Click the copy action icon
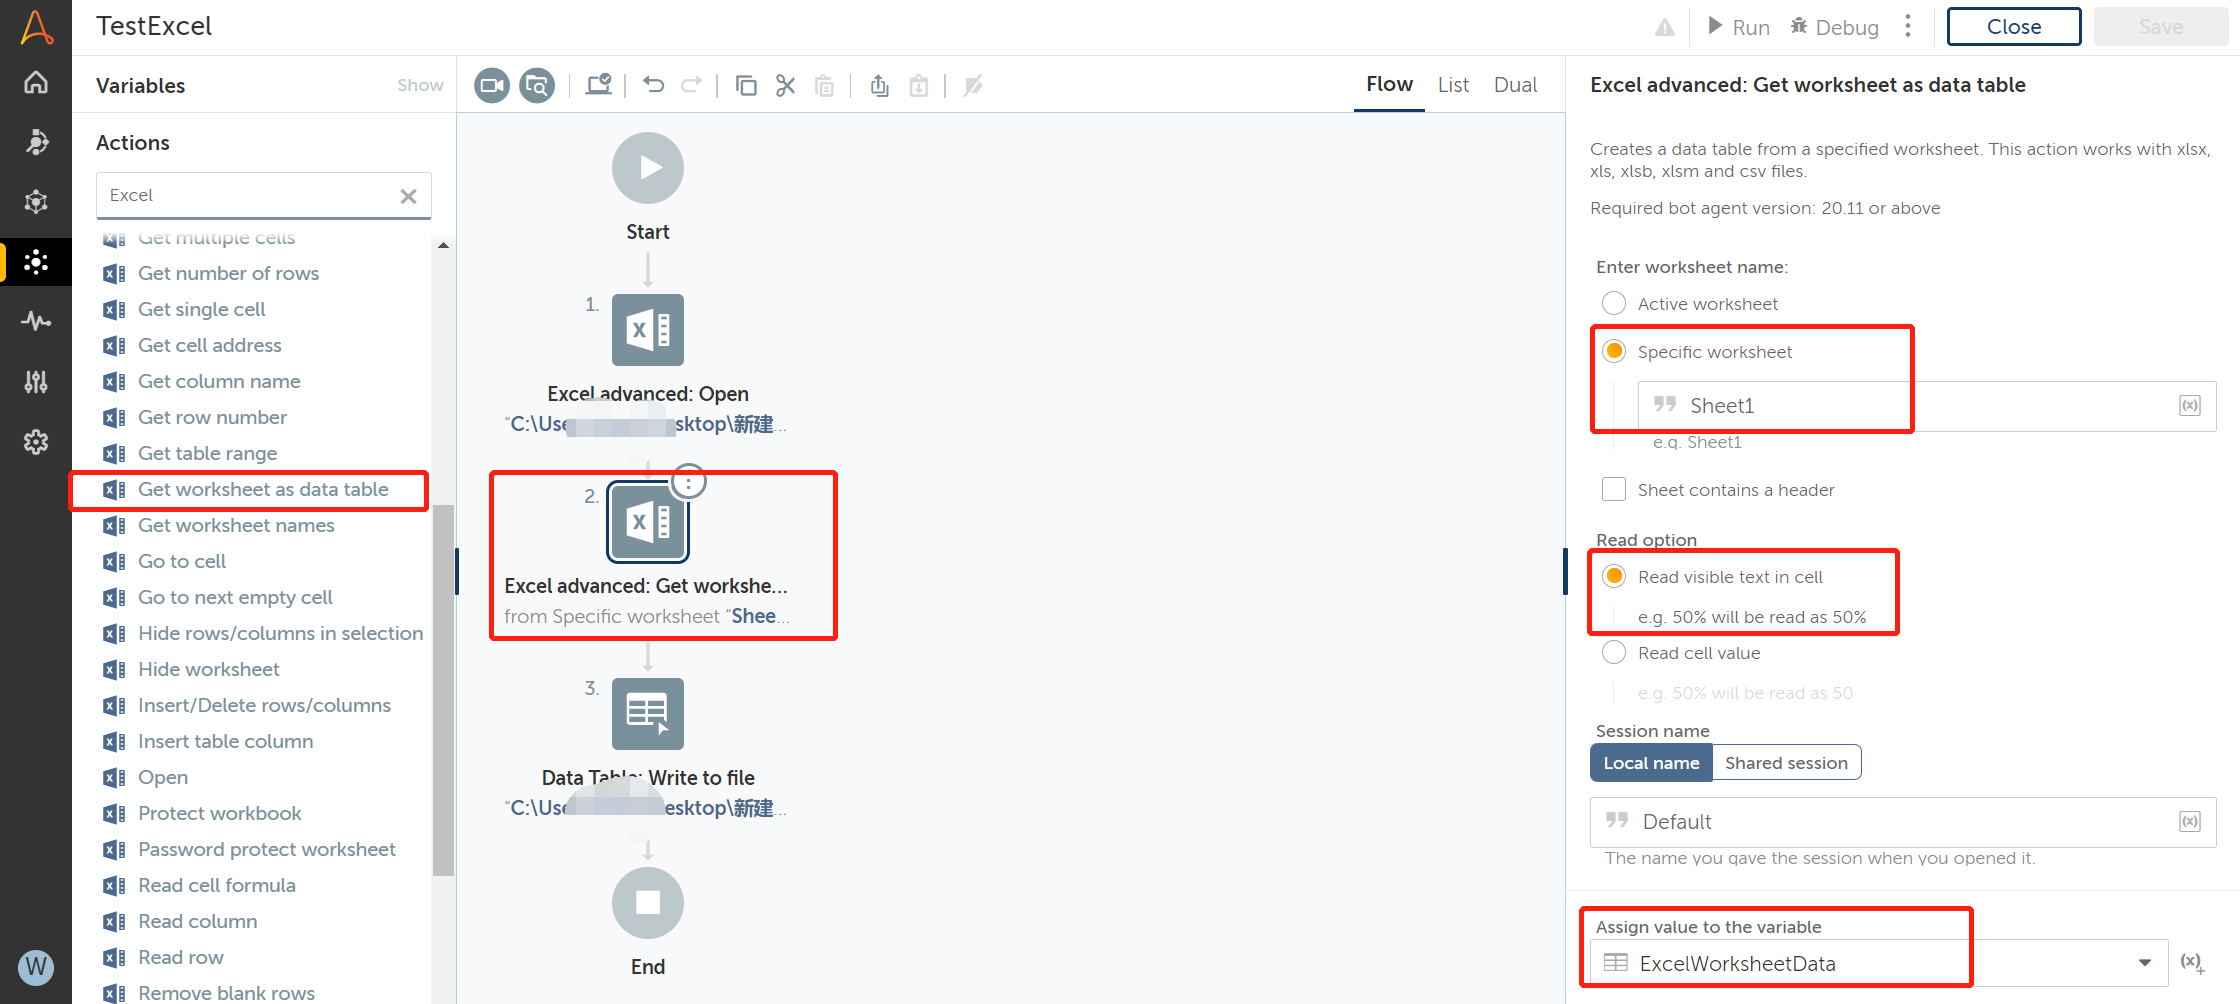This screenshot has height=1004, width=2240. coord(746,85)
